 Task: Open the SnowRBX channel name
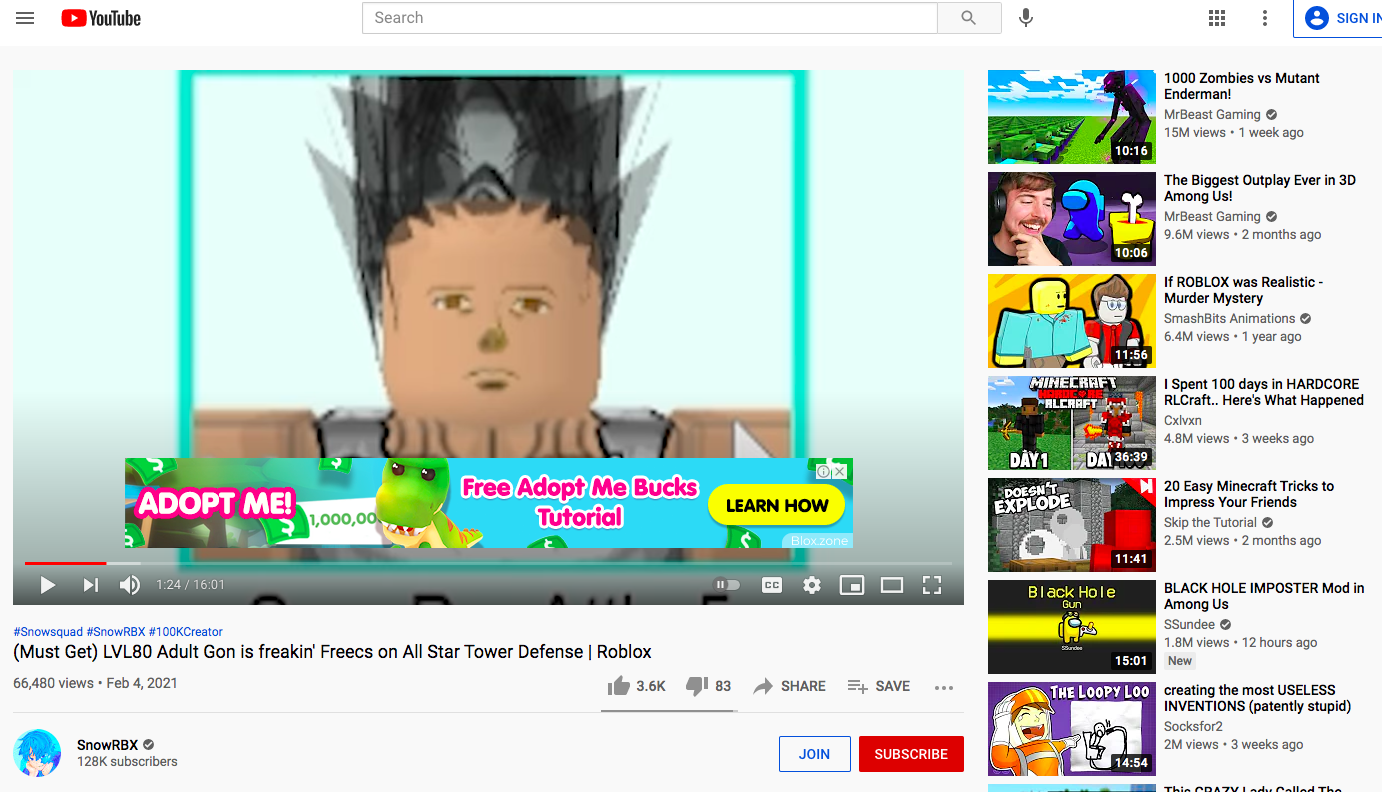[109, 745]
